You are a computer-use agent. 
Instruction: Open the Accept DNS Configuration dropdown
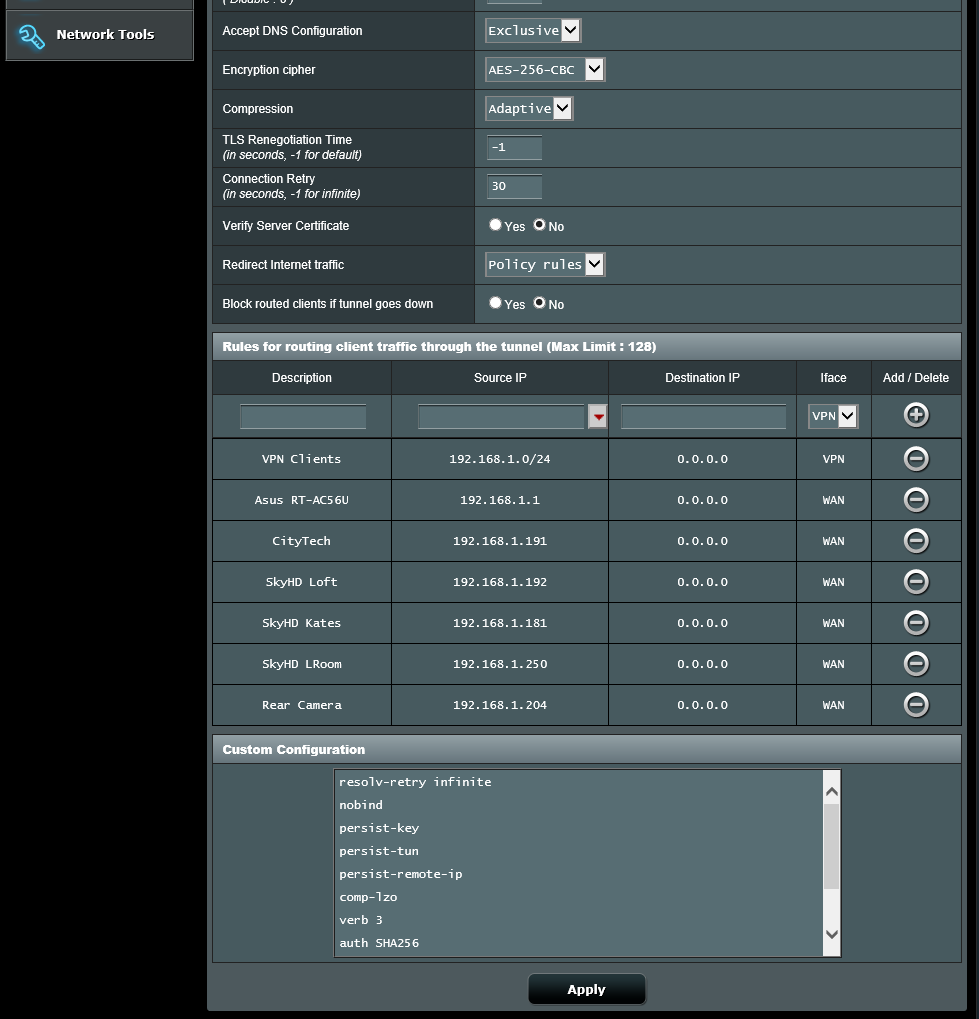[533, 31]
